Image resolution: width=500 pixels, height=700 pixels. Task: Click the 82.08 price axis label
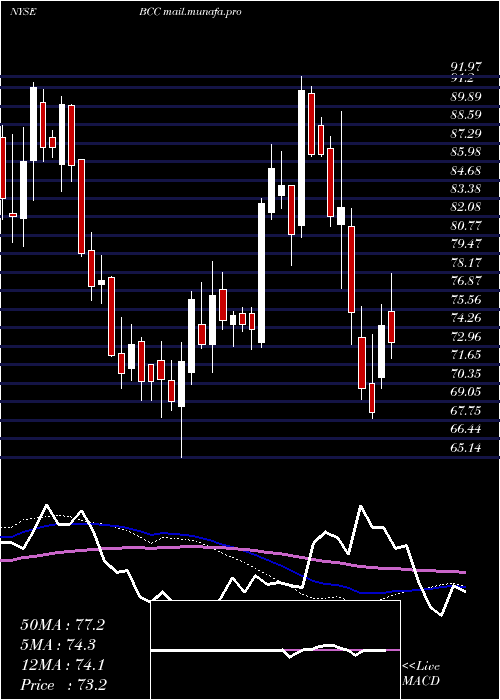tap(466, 207)
